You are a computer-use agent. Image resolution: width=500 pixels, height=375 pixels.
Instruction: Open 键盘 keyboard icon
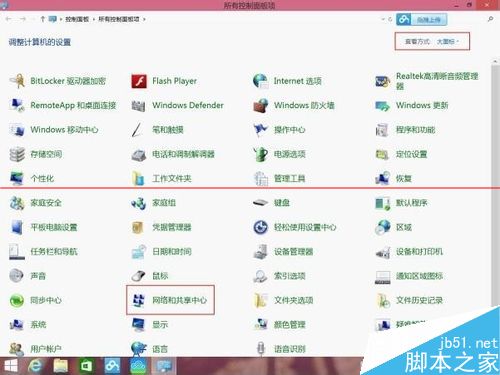tap(261, 203)
